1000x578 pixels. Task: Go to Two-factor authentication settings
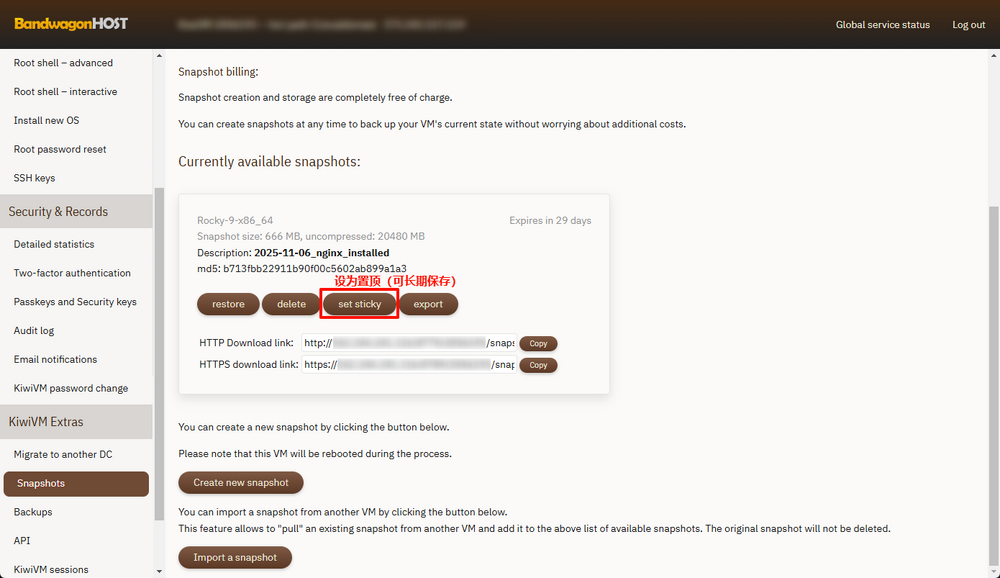tap(72, 273)
